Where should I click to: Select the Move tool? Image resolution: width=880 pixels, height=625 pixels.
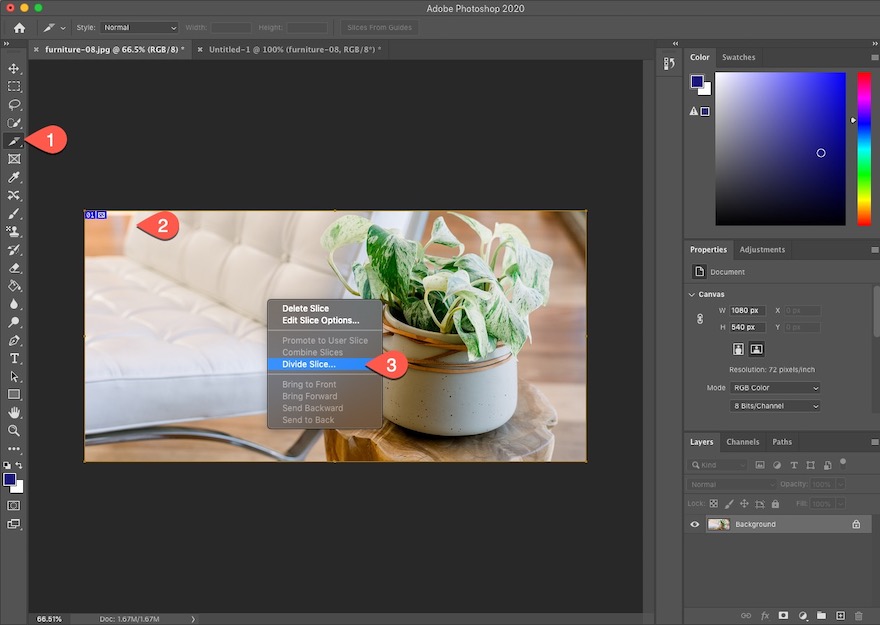pyautogui.click(x=14, y=68)
